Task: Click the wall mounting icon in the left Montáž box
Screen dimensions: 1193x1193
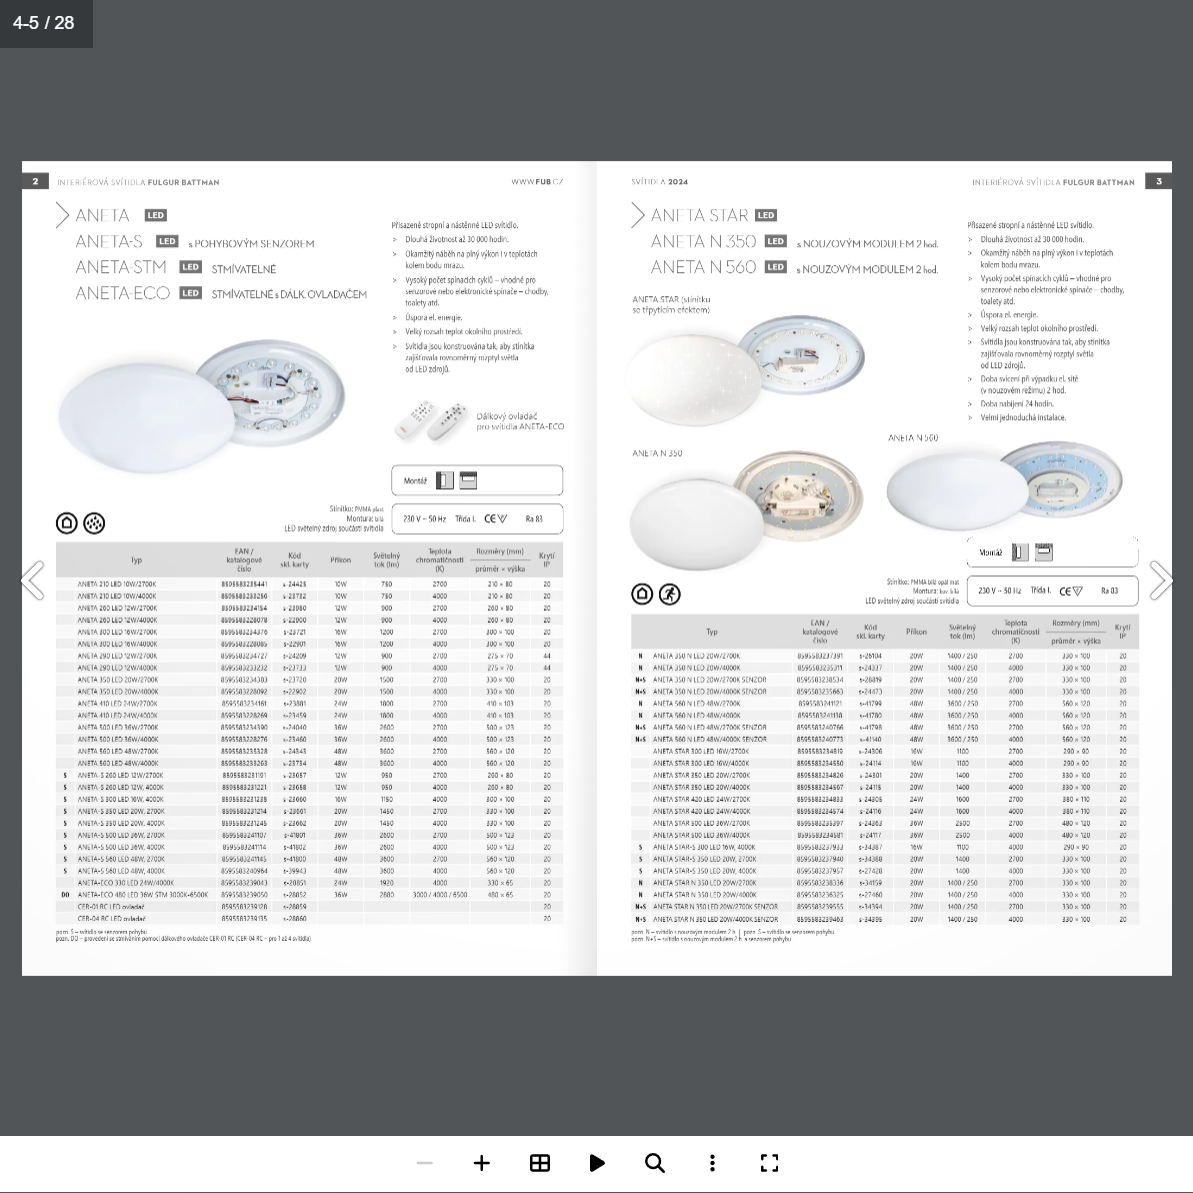Action: [445, 480]
